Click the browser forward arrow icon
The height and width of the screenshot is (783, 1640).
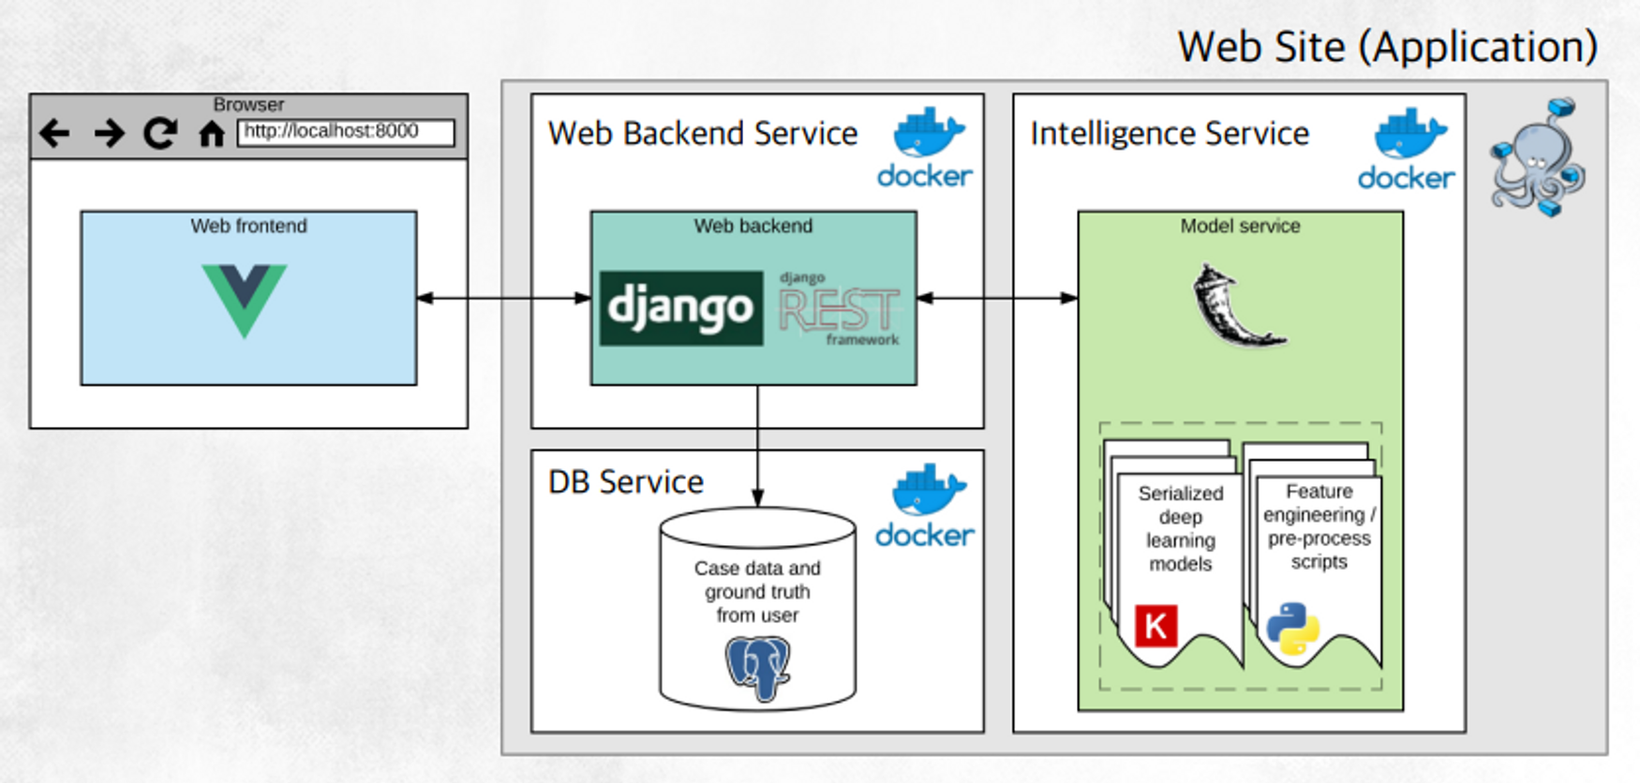108,133
